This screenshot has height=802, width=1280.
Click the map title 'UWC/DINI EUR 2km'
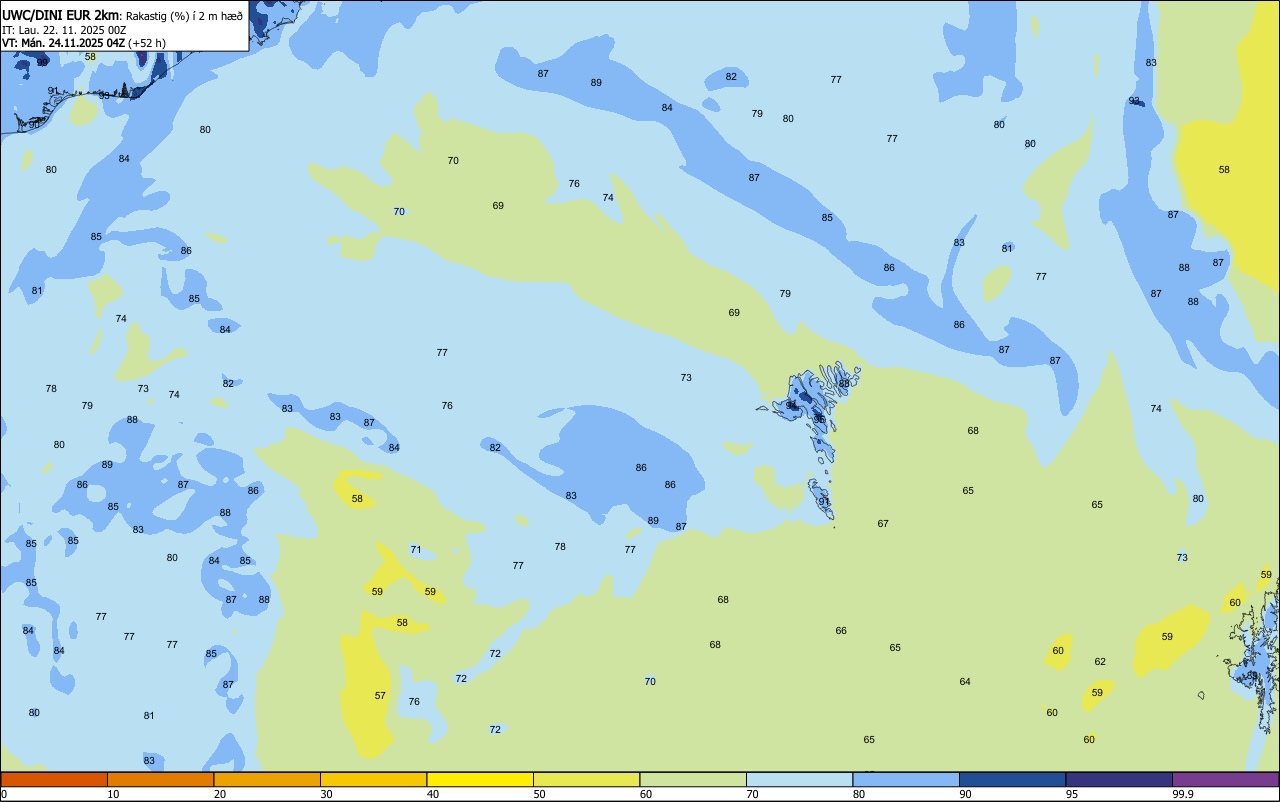(x=61, y=15)
